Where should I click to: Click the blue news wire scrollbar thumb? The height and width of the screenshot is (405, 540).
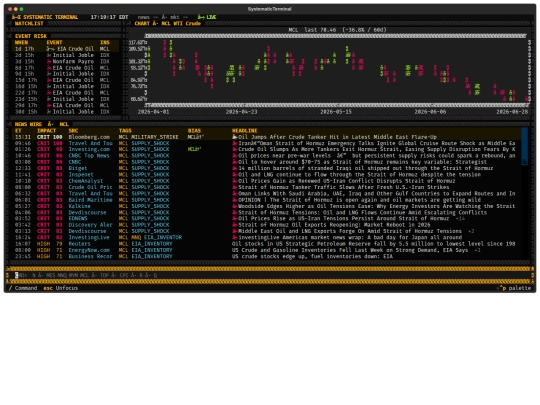[525, 146]
